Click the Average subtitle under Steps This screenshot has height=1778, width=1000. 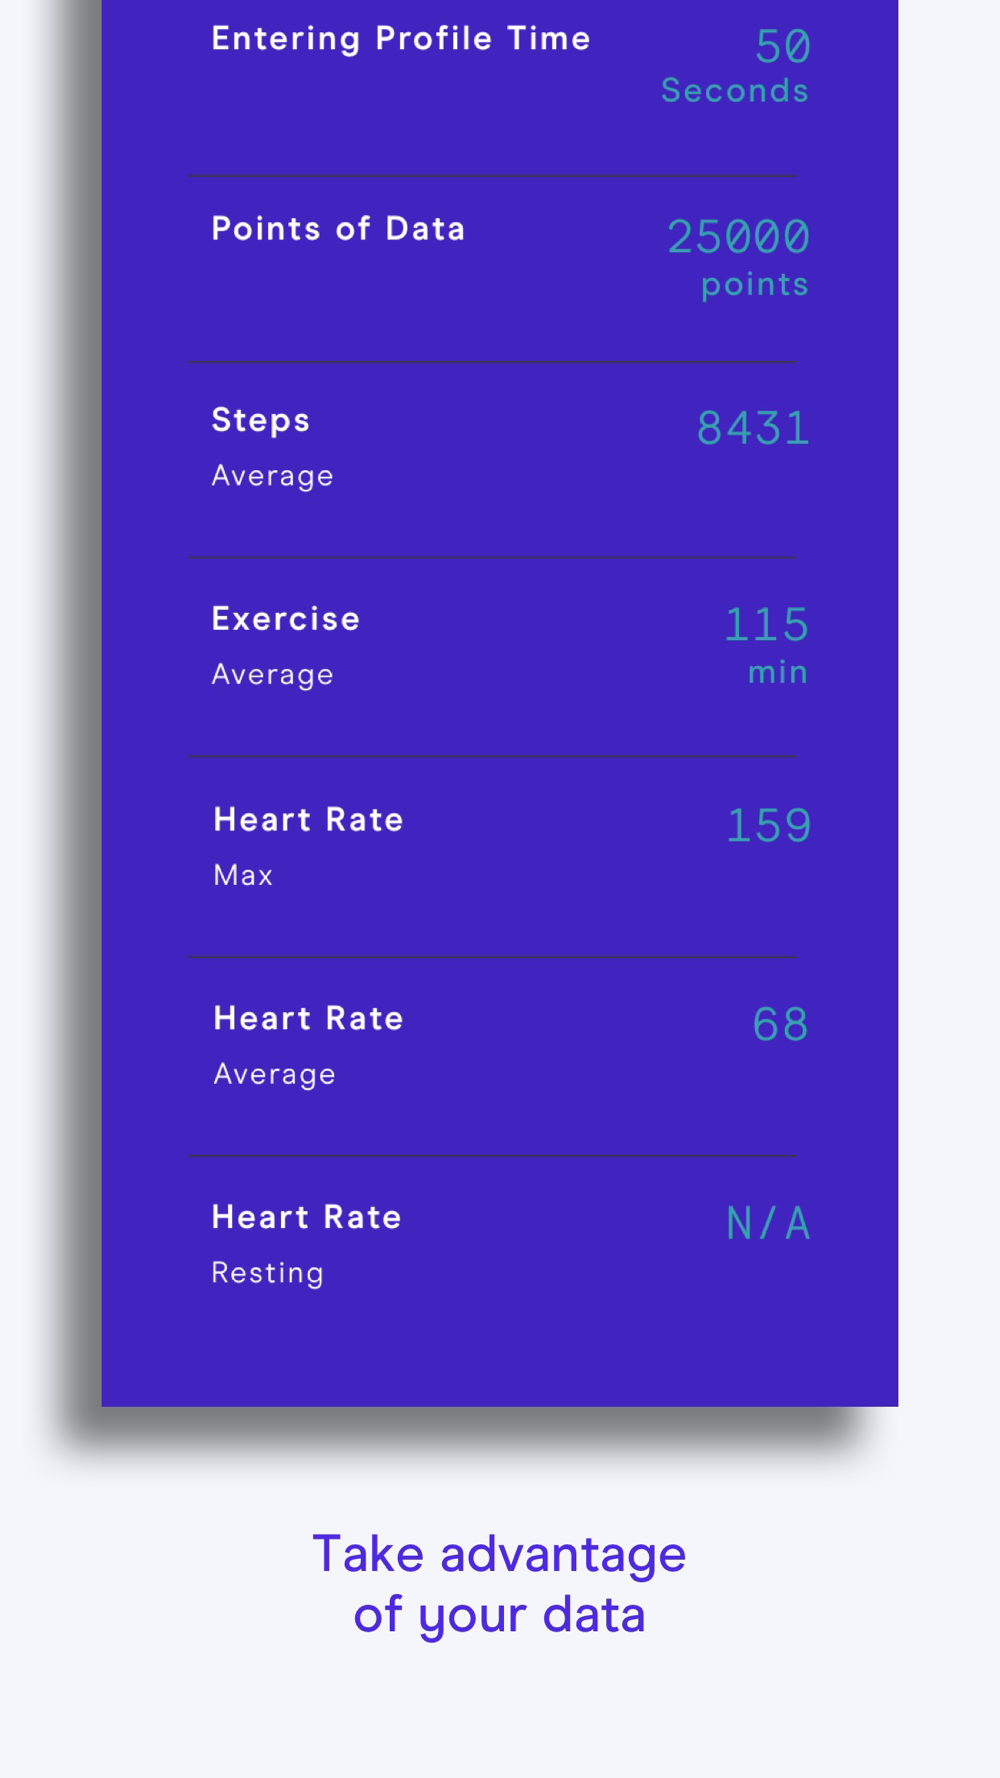(x=272, y=476)
